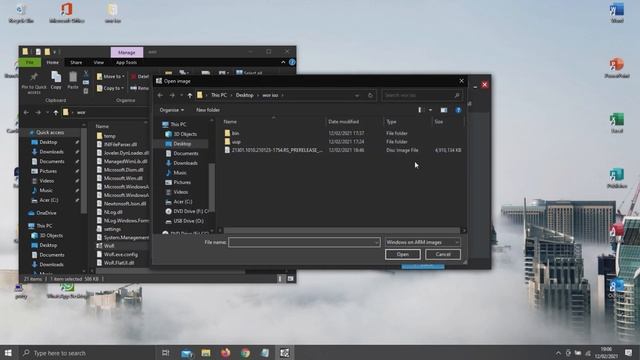Image resolution: width=640 pixels, height=360 pixels.
Task: Open the File tab in Explorer
Action: coord(29,62)
